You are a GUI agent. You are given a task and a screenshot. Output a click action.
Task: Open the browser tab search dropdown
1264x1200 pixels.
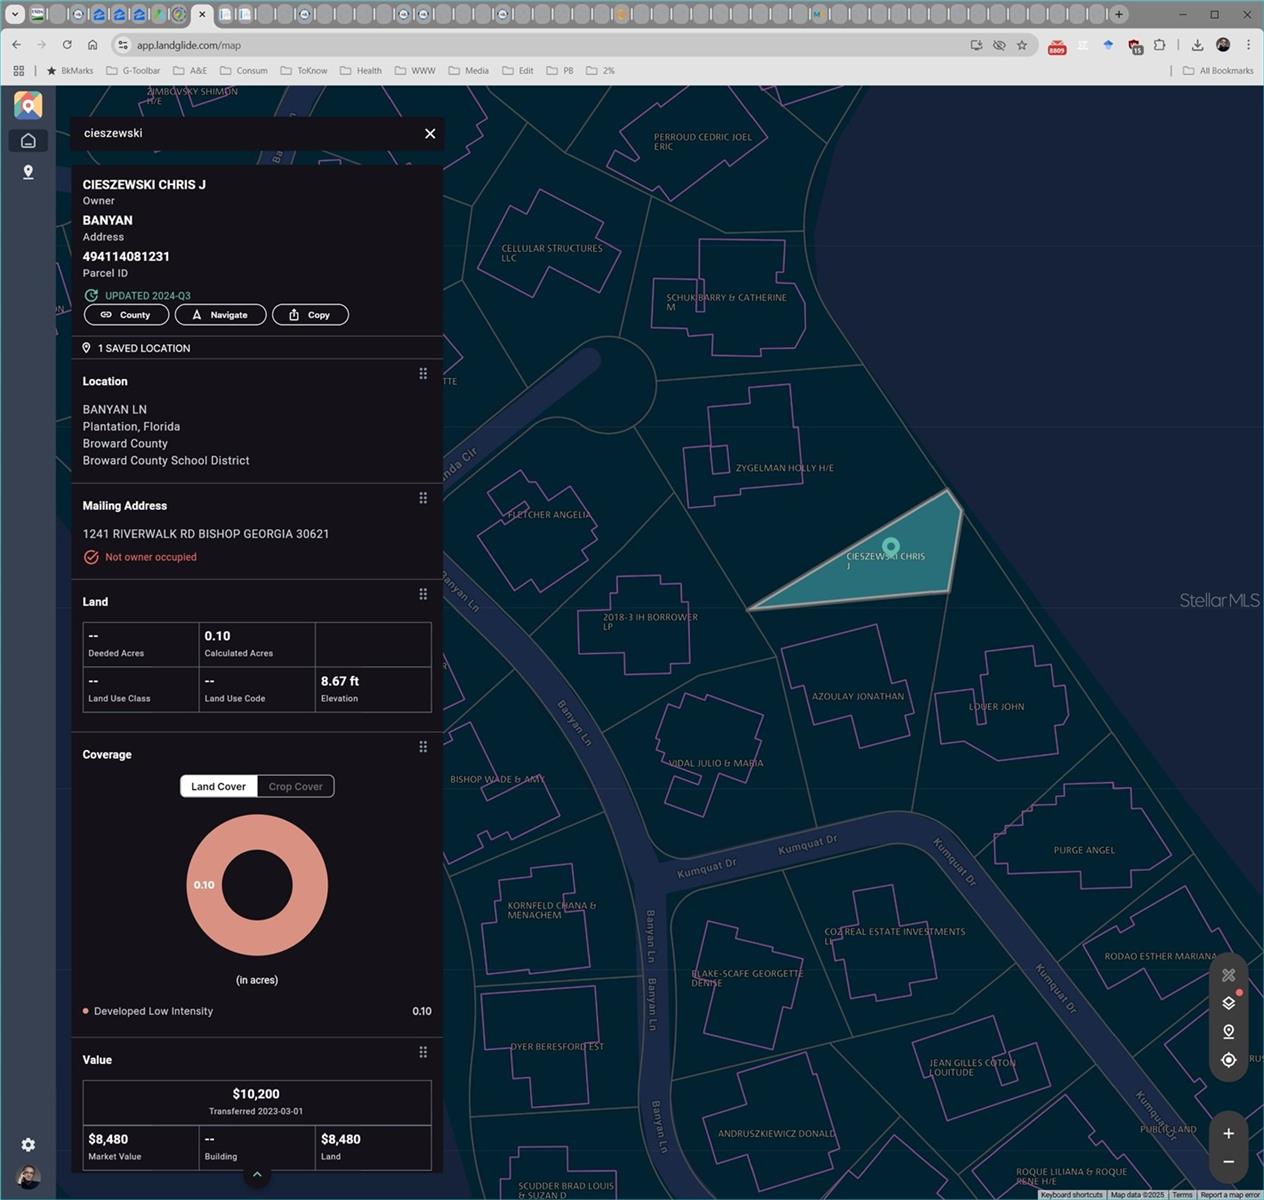pyautogui.click(x=15, y=14)
